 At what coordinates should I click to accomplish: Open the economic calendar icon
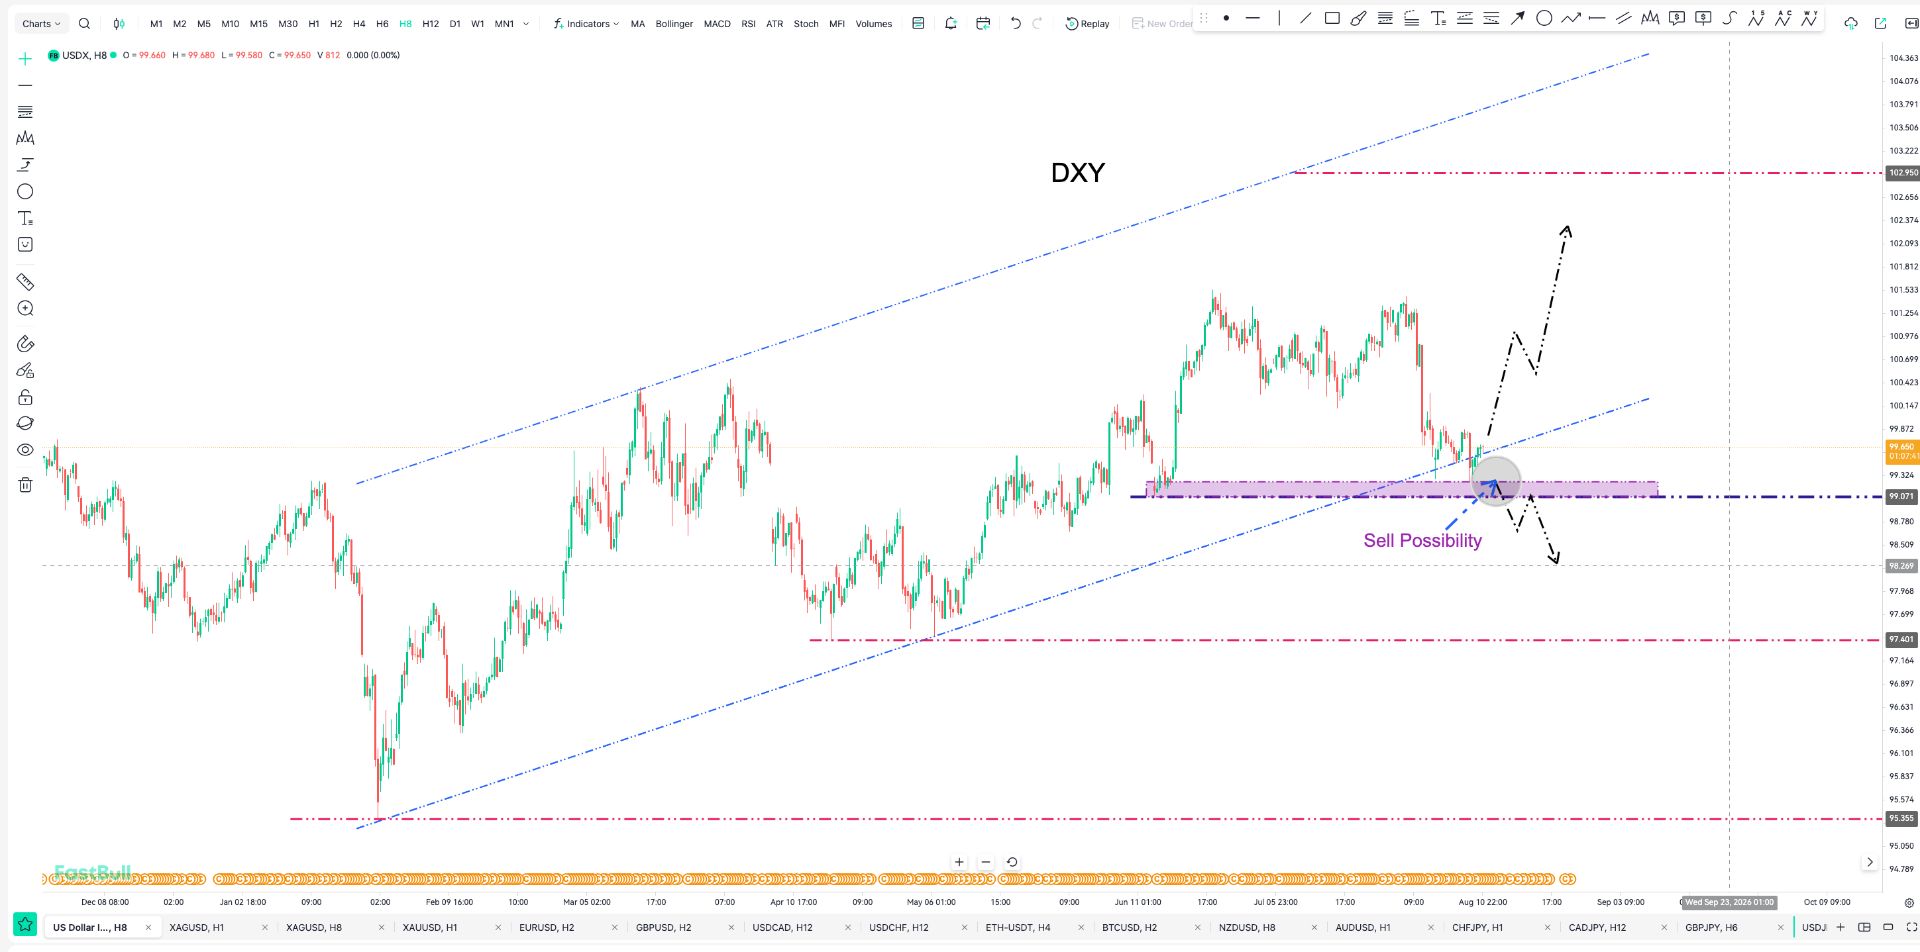coord(983,24)
